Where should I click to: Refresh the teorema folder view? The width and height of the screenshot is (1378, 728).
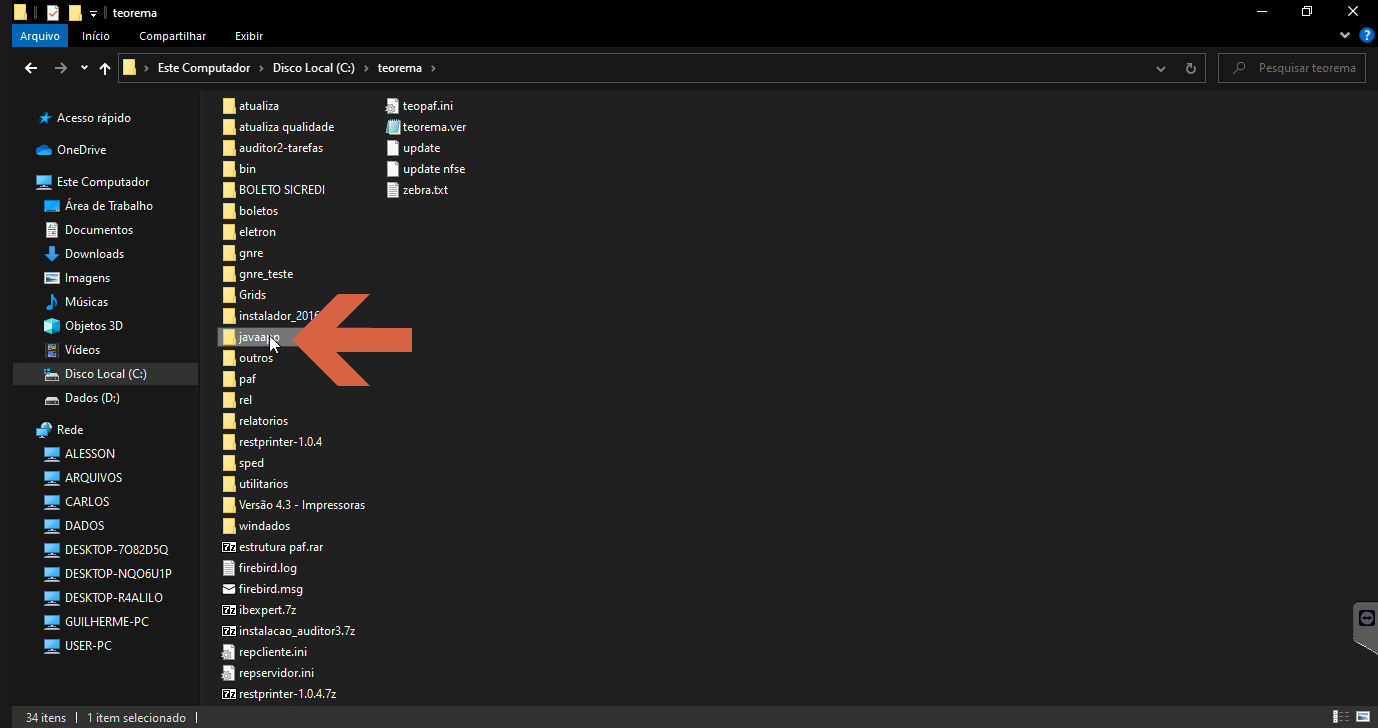click(1190, 68)
